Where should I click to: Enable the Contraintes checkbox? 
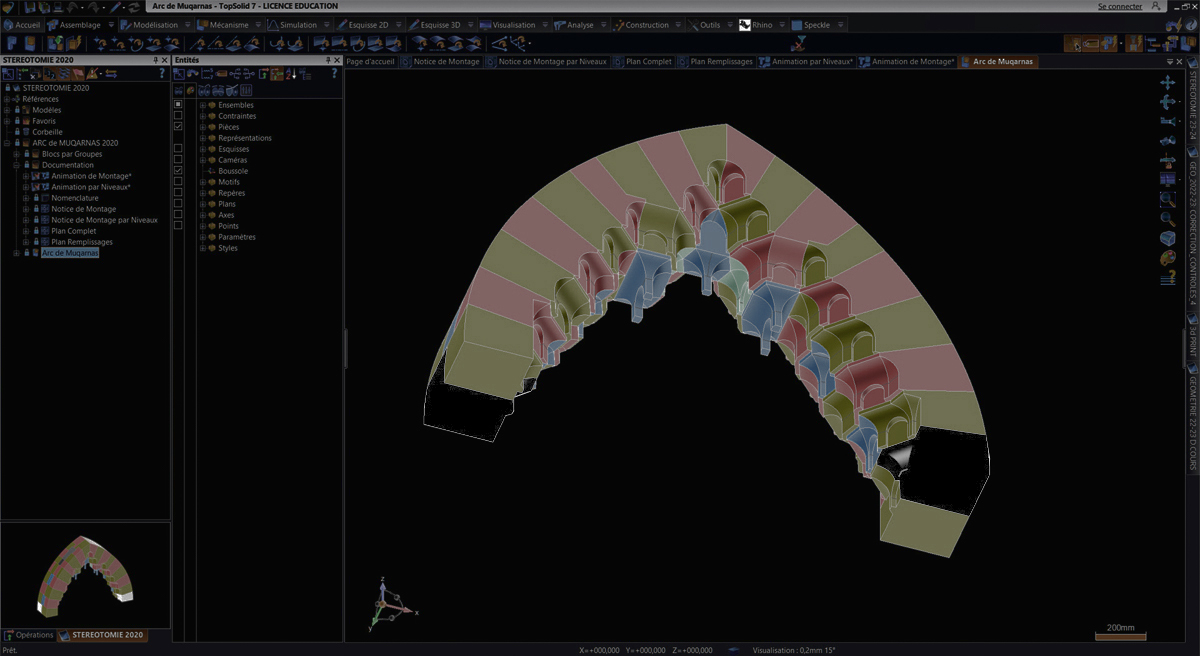(x=178, y=116)
